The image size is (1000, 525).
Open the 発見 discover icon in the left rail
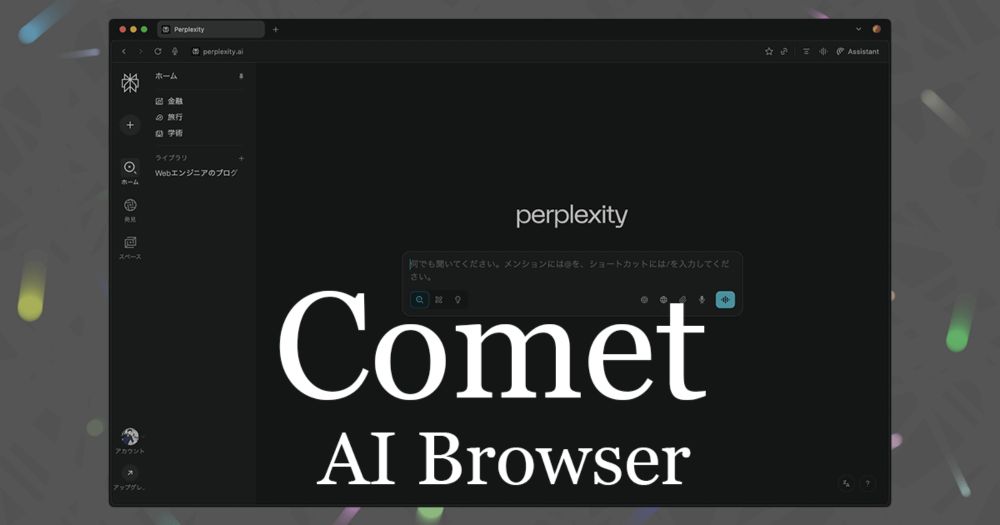pyautogui.click(x=130, y=205)
